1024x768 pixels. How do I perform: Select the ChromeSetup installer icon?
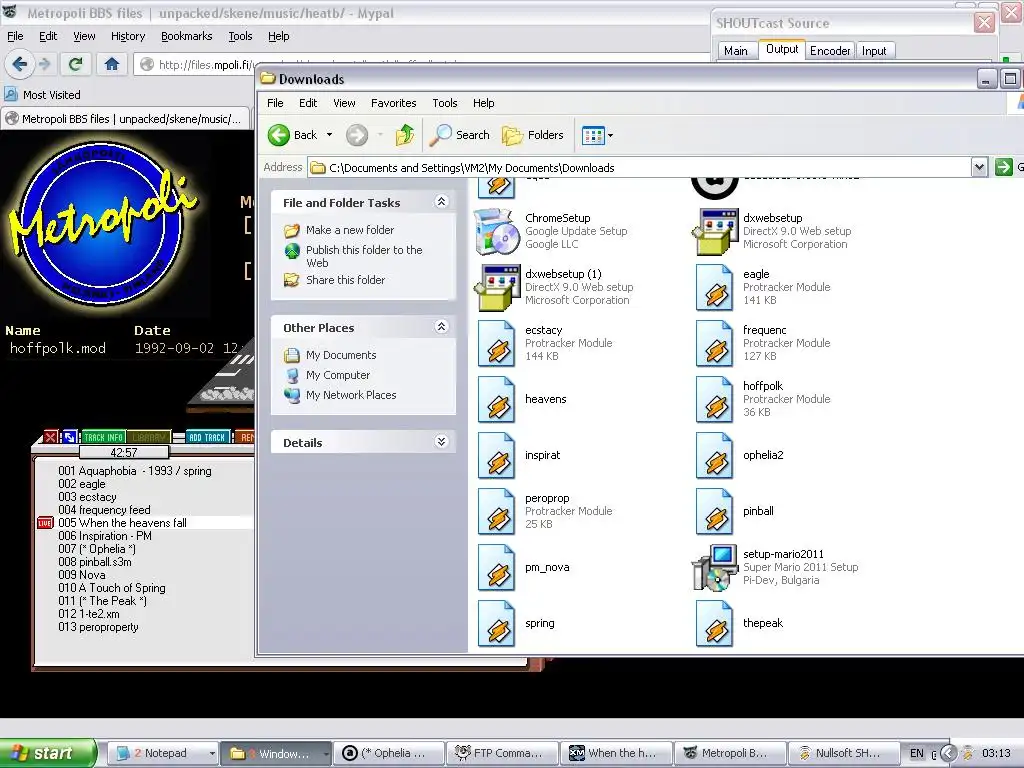496,231
